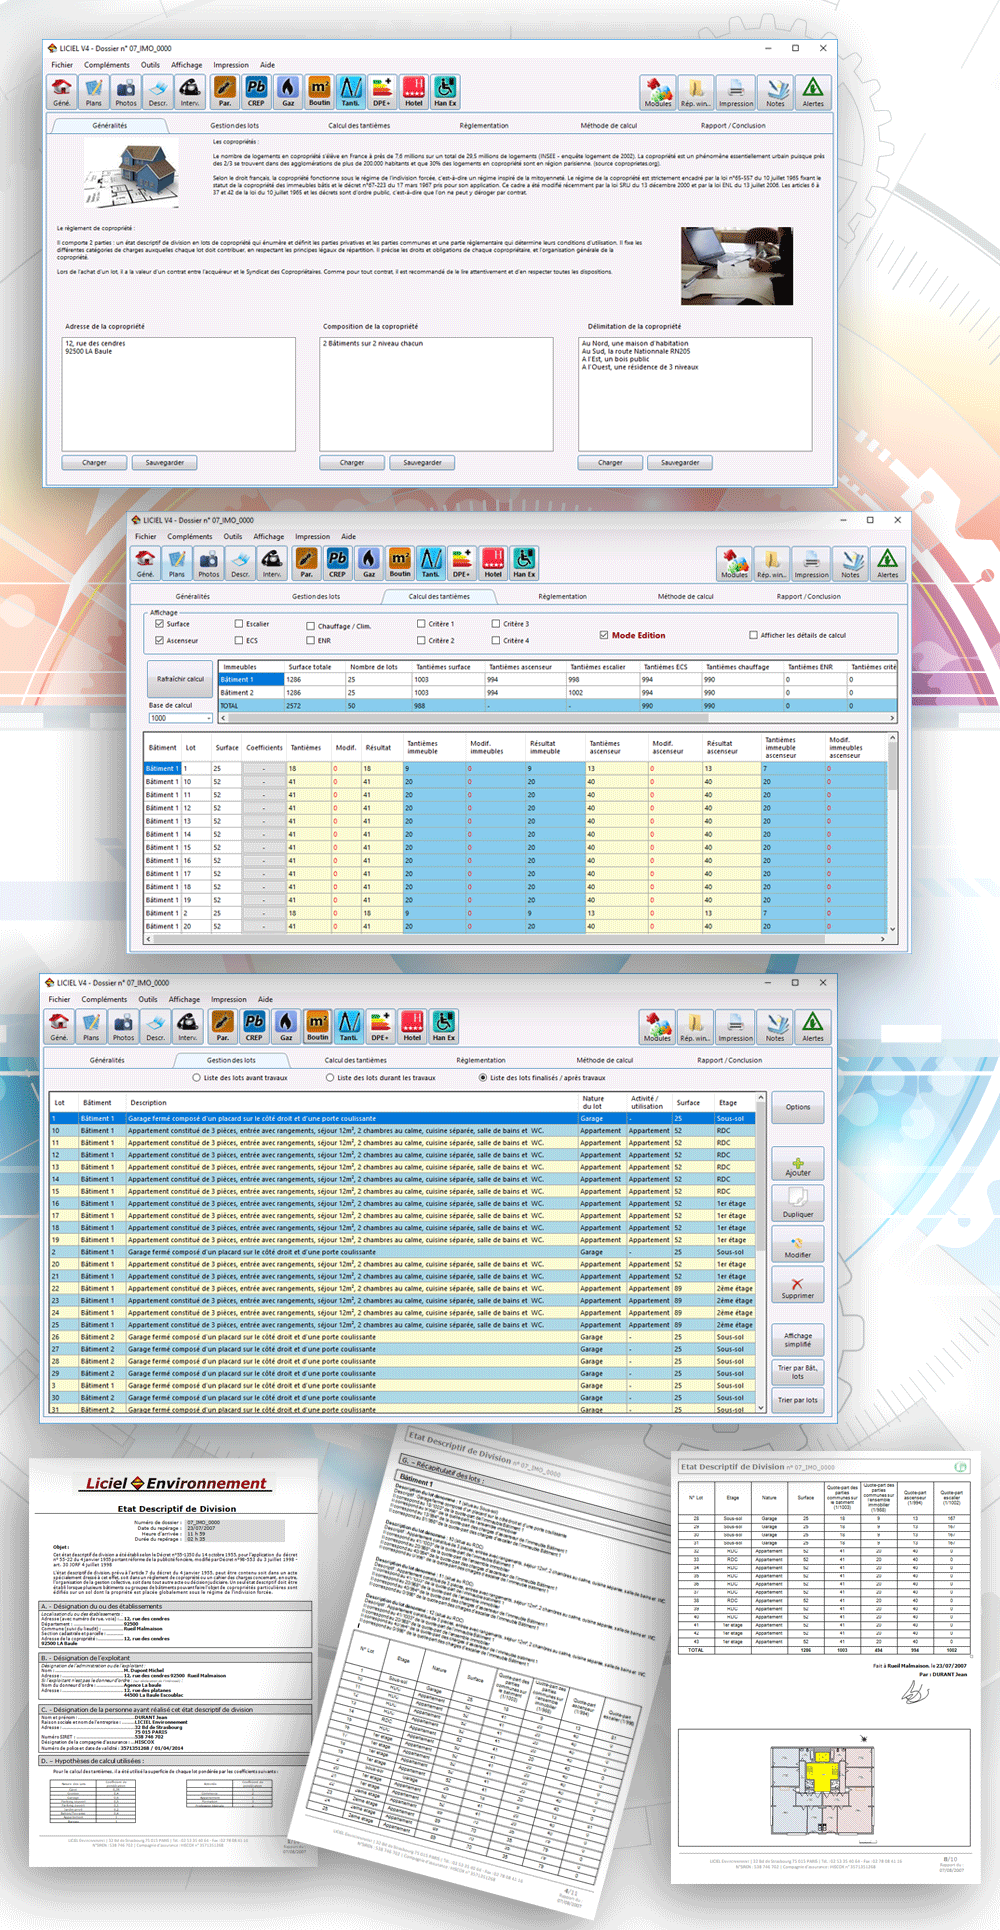The width and height of the screenshot is (1000, 1930).
Task: Open Plans icon in the Généralités window toolbar
Action: (x=94, y=91)
